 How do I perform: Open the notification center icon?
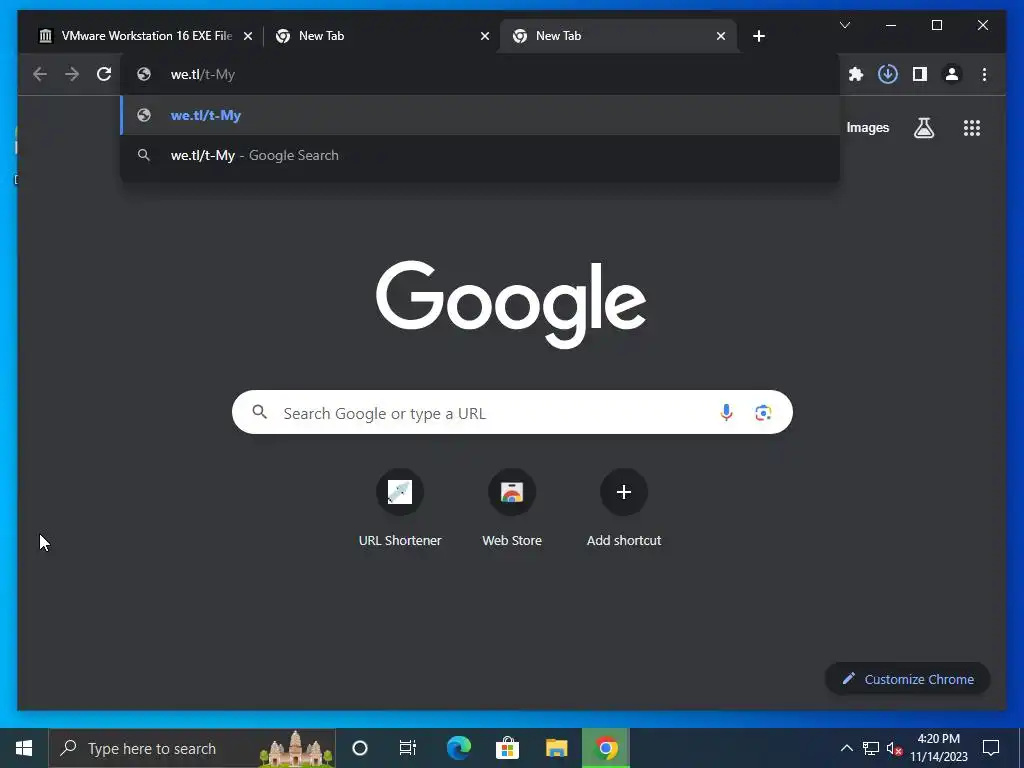pos(991,748)
